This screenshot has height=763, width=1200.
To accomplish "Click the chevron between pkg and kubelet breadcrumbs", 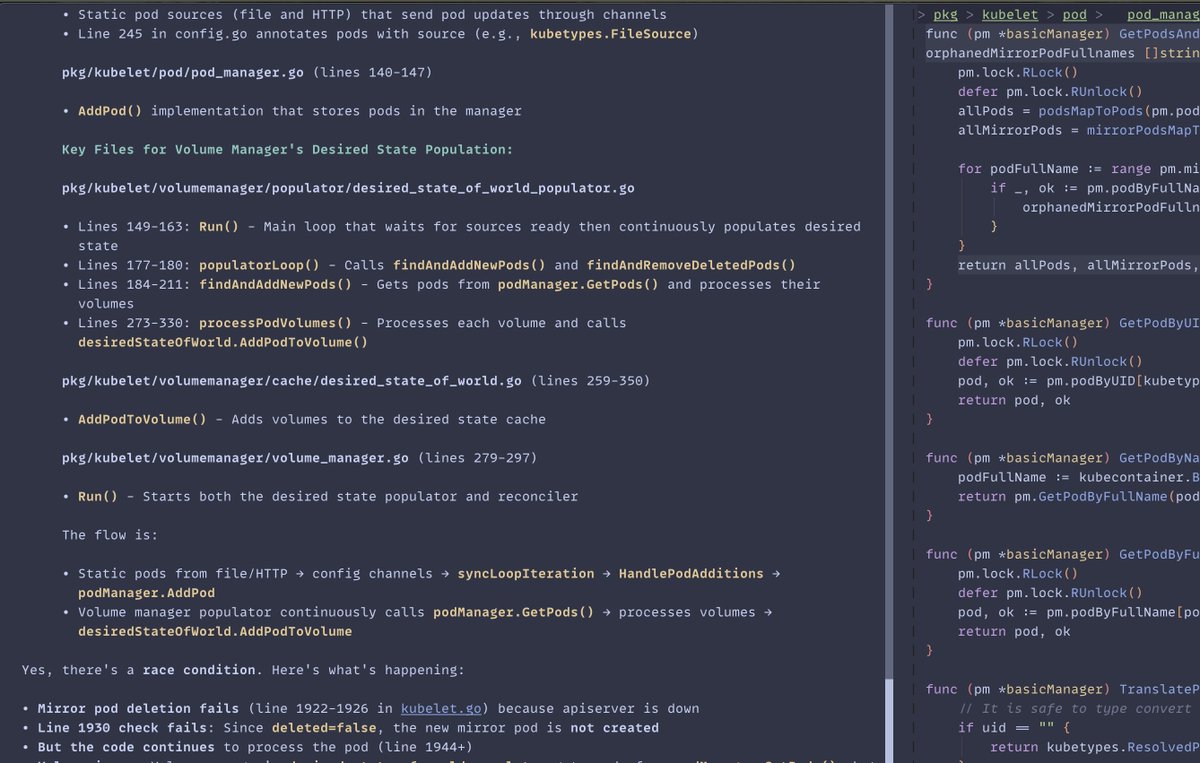I will [x=970, y=15].
